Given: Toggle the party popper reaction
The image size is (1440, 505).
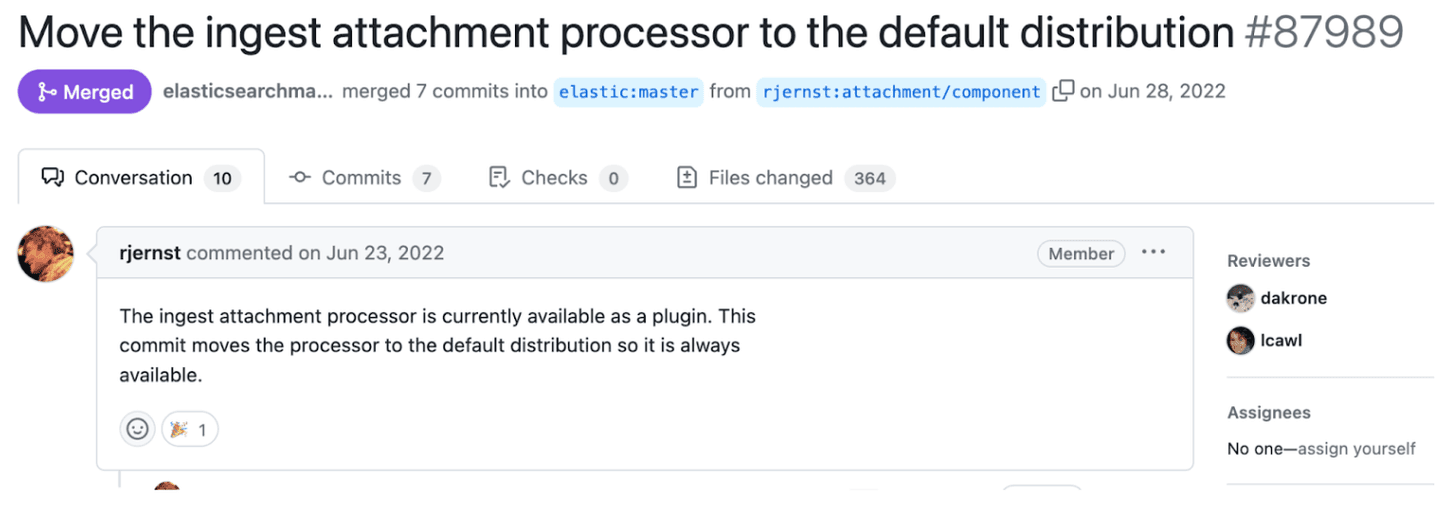Looking at the screenshot, I should coord(190,429).
